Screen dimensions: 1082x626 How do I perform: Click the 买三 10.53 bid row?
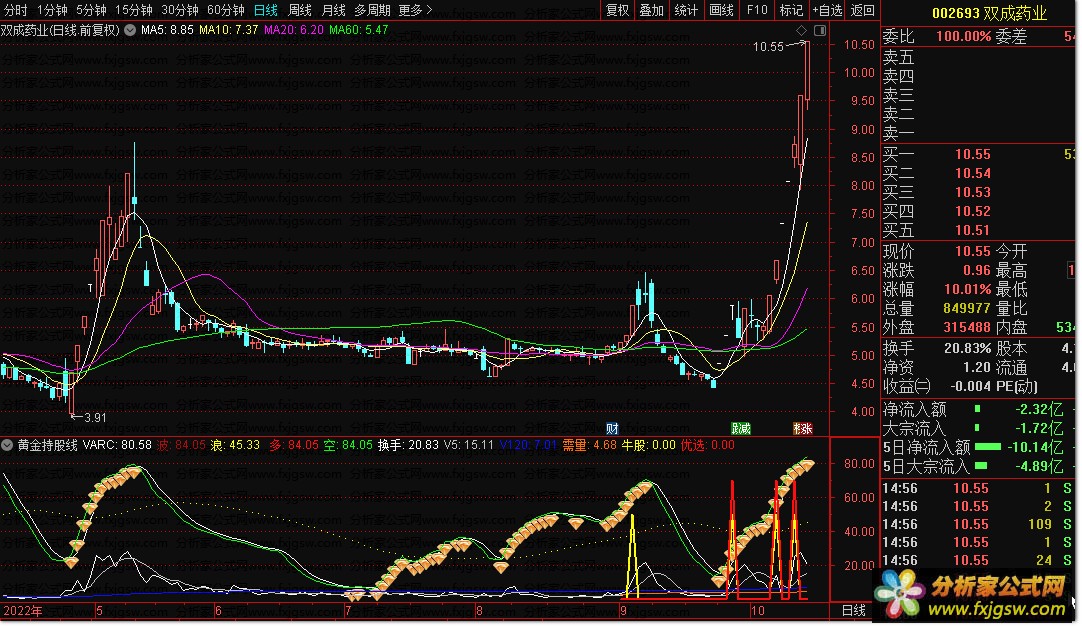point(978,192)
